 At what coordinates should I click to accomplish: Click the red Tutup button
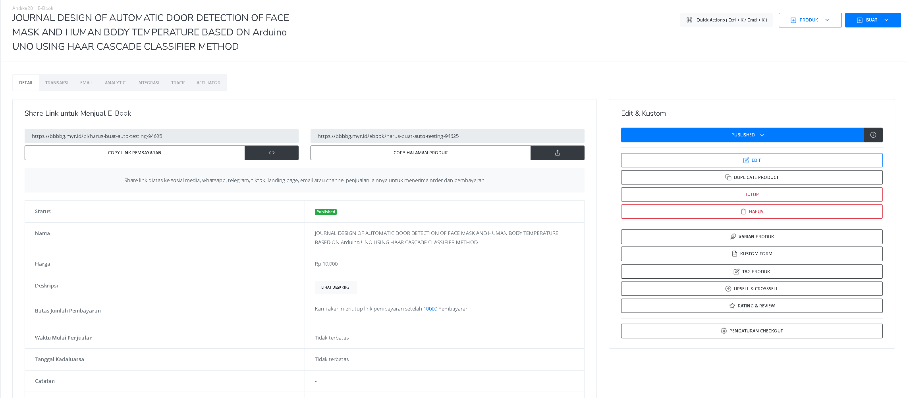tap(752, 194)
